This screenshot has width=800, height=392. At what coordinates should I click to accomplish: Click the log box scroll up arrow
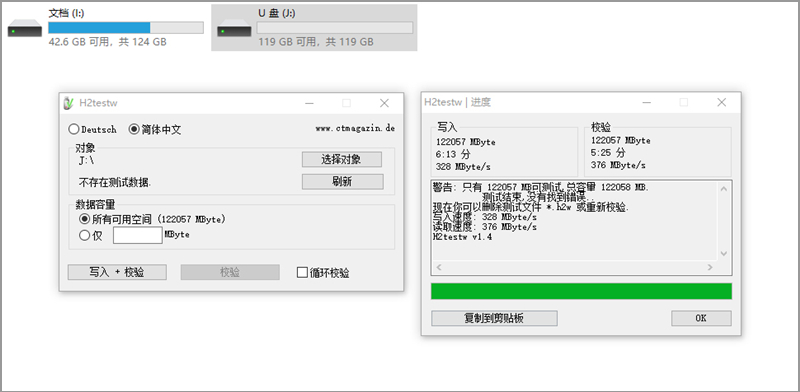tap(723, 189)
